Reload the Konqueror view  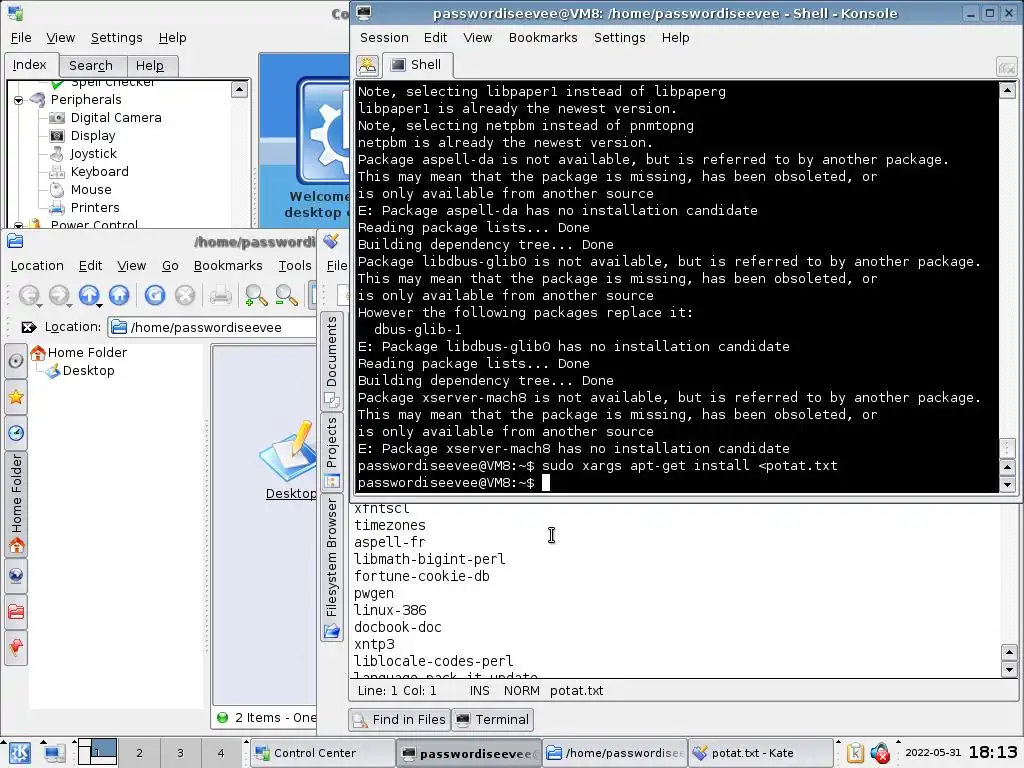point(155,295)
